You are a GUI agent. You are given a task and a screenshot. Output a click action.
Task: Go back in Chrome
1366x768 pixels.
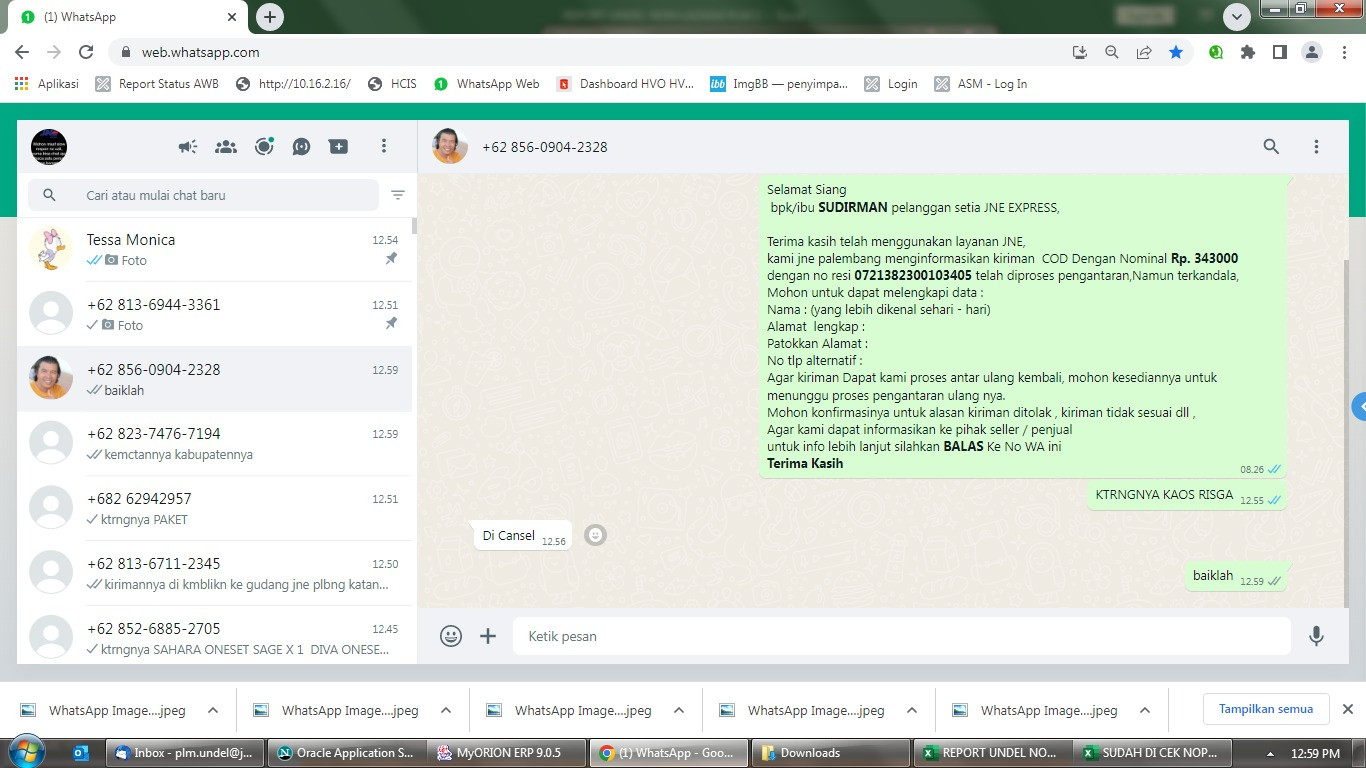pos(22,52)
